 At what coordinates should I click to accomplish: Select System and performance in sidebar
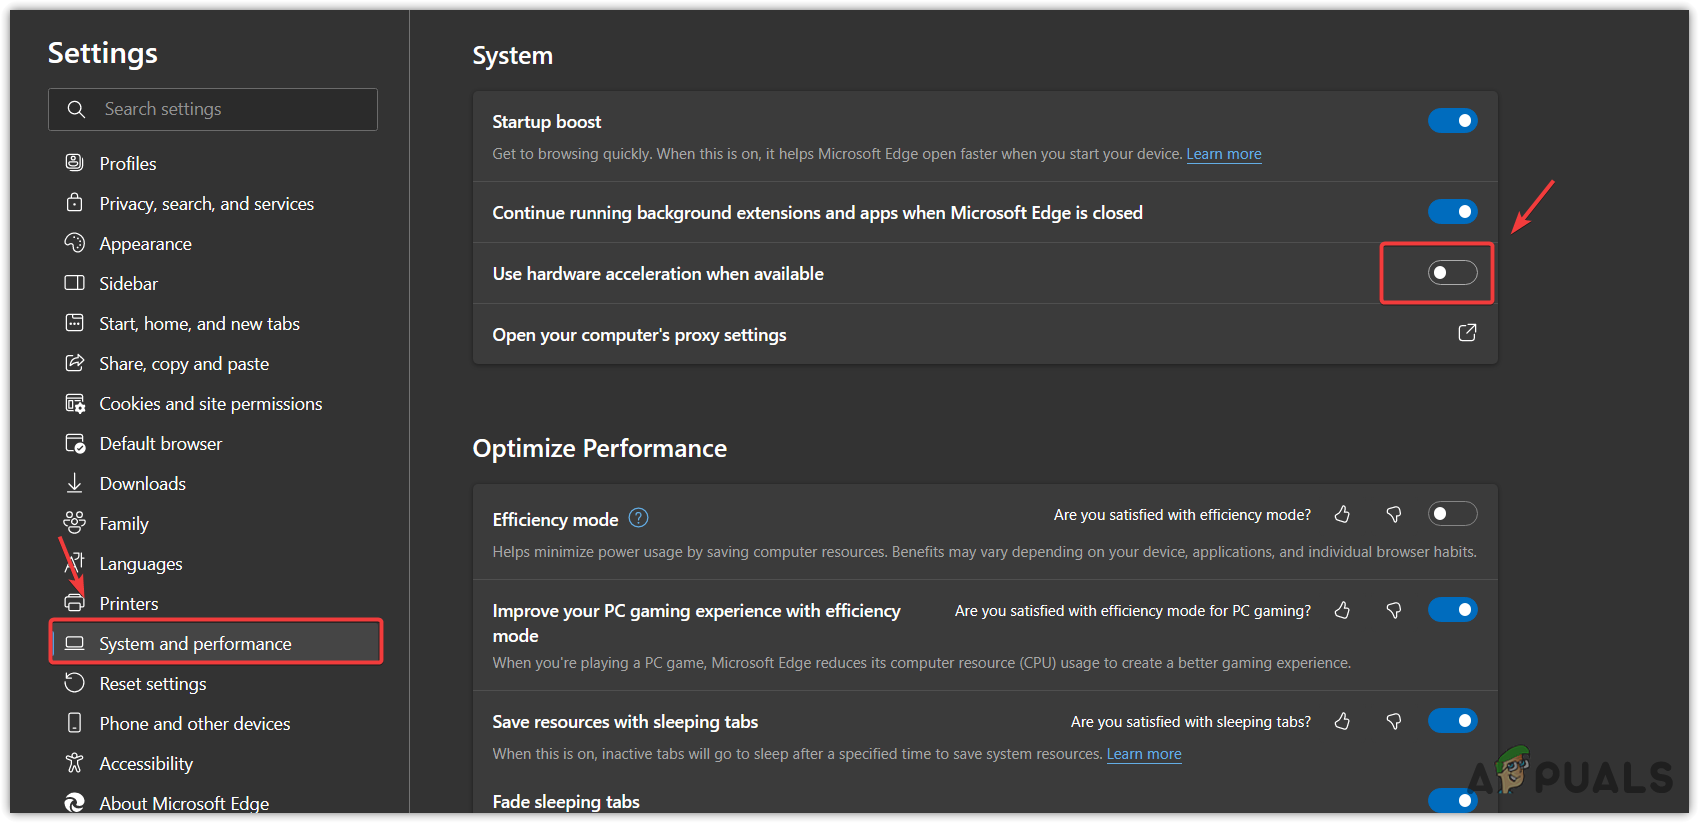[x=195, y=643]
